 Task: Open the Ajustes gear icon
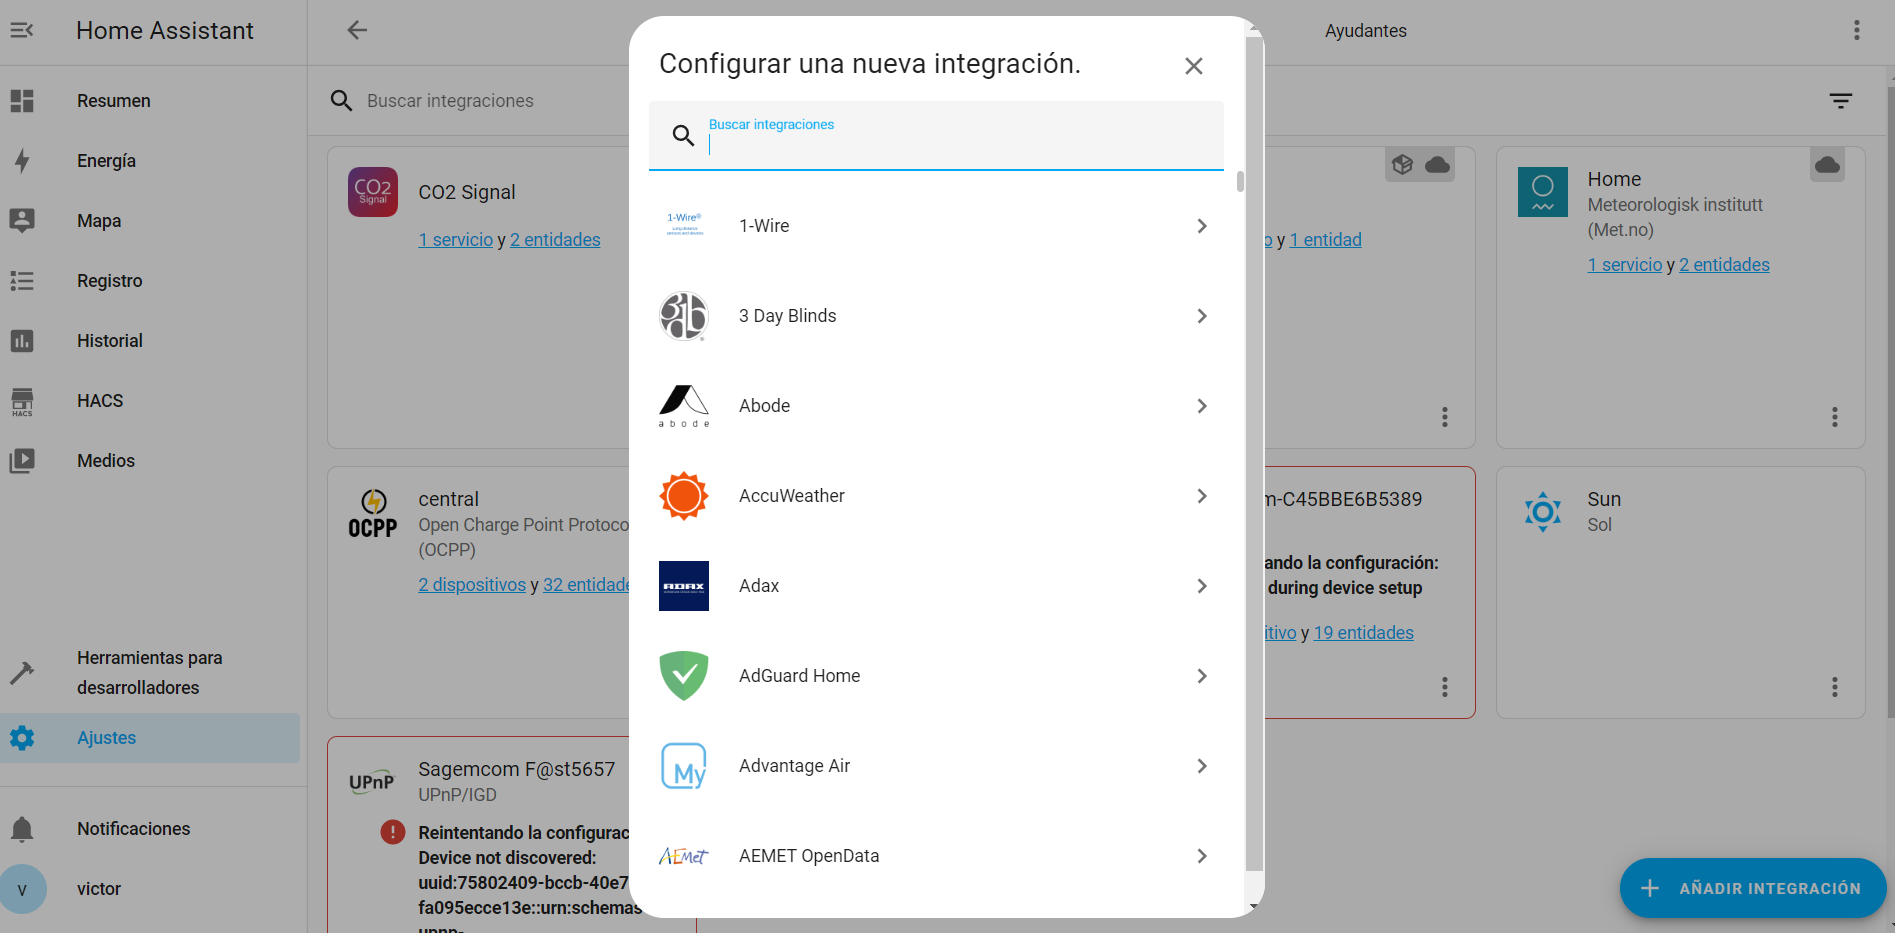pos(22,738)
